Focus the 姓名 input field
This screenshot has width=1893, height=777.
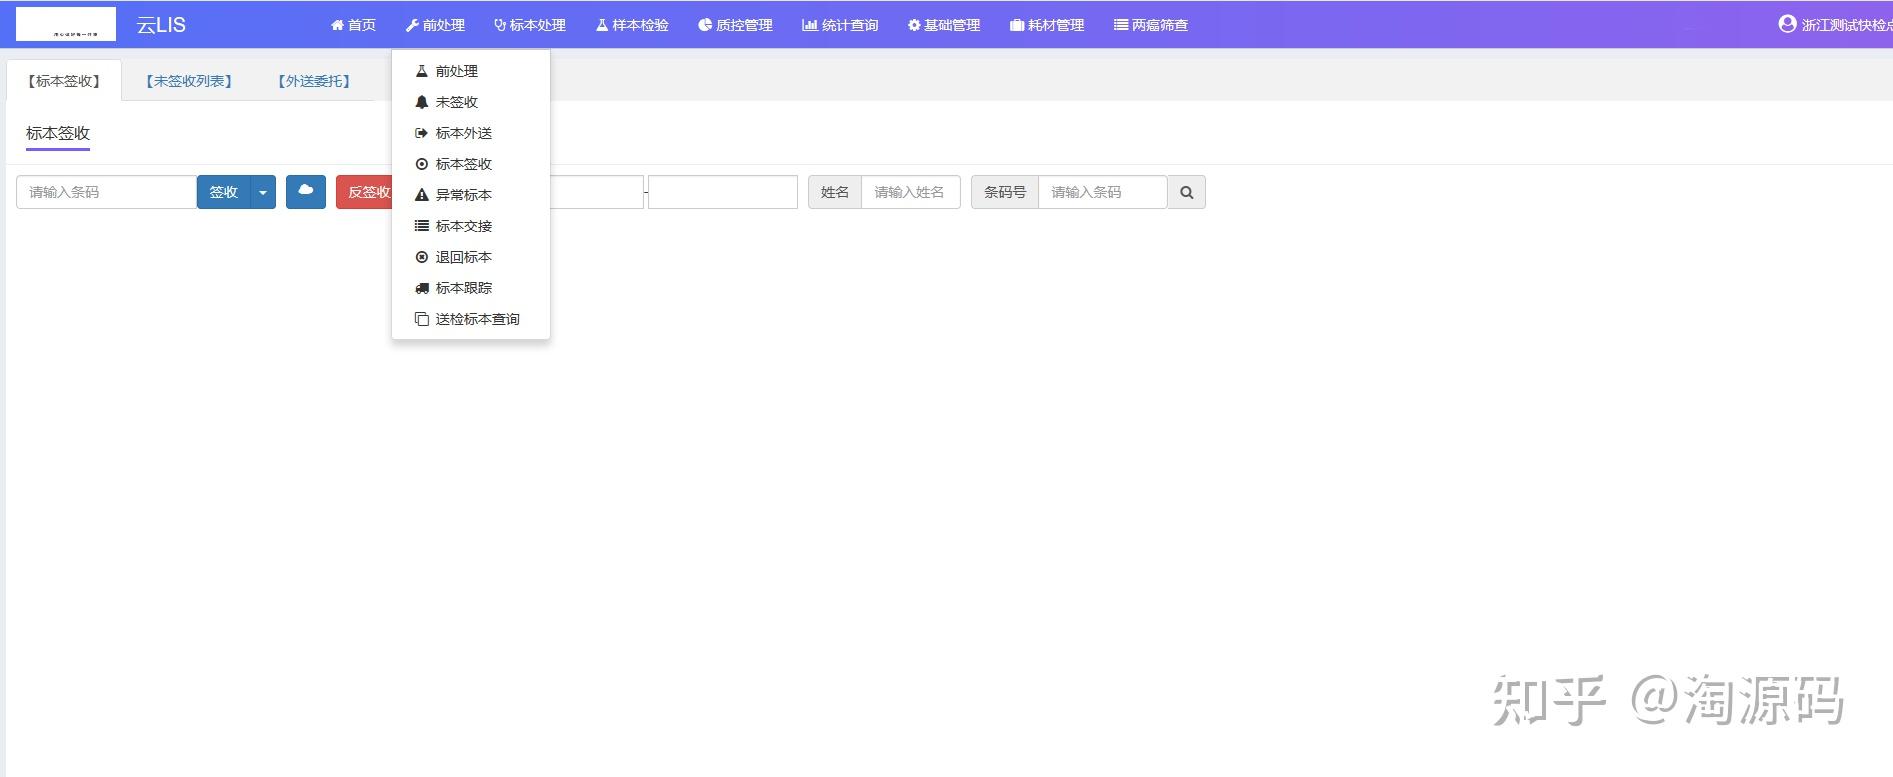pyautogui.click(x=910, y=192)
